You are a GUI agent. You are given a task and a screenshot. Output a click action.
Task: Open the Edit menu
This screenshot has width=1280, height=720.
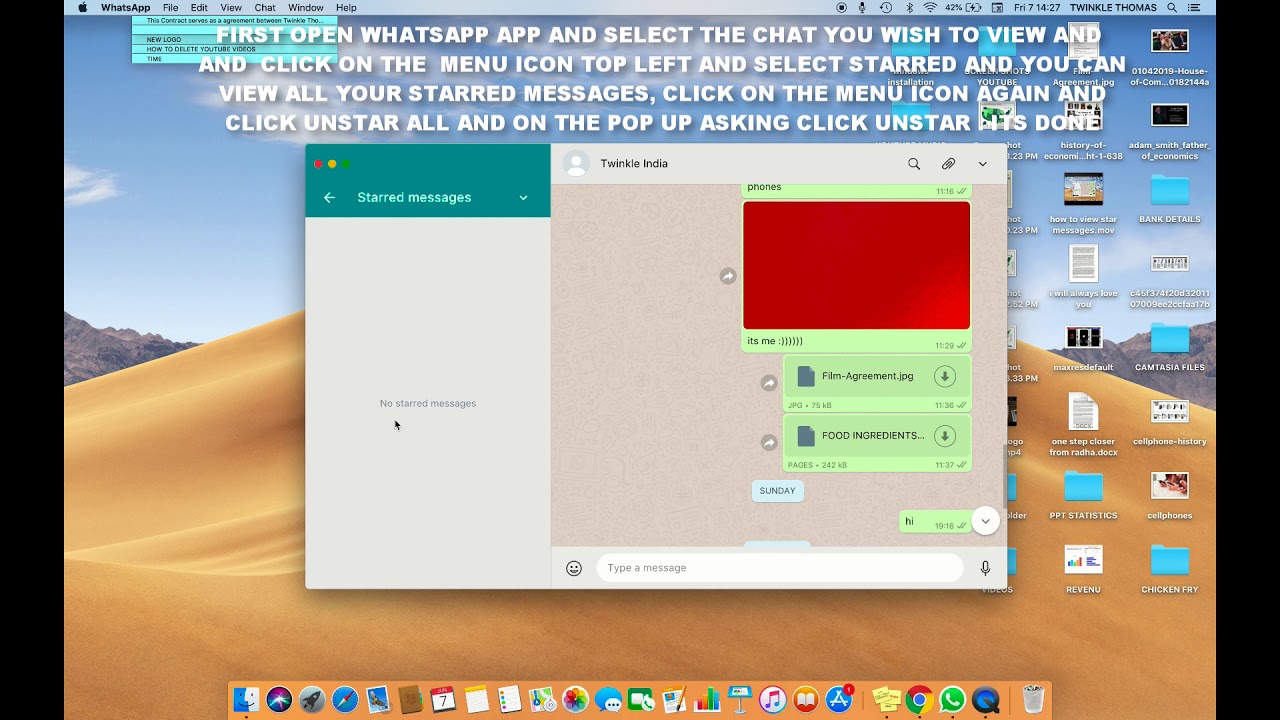199,7
